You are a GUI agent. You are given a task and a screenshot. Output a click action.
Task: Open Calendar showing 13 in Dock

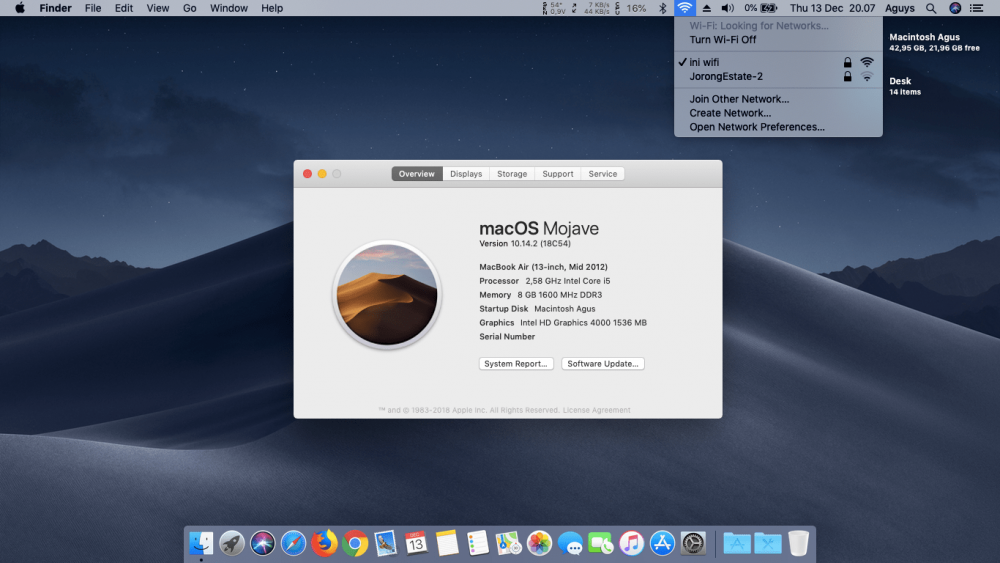pyautogui.click(x=416, y=543)
